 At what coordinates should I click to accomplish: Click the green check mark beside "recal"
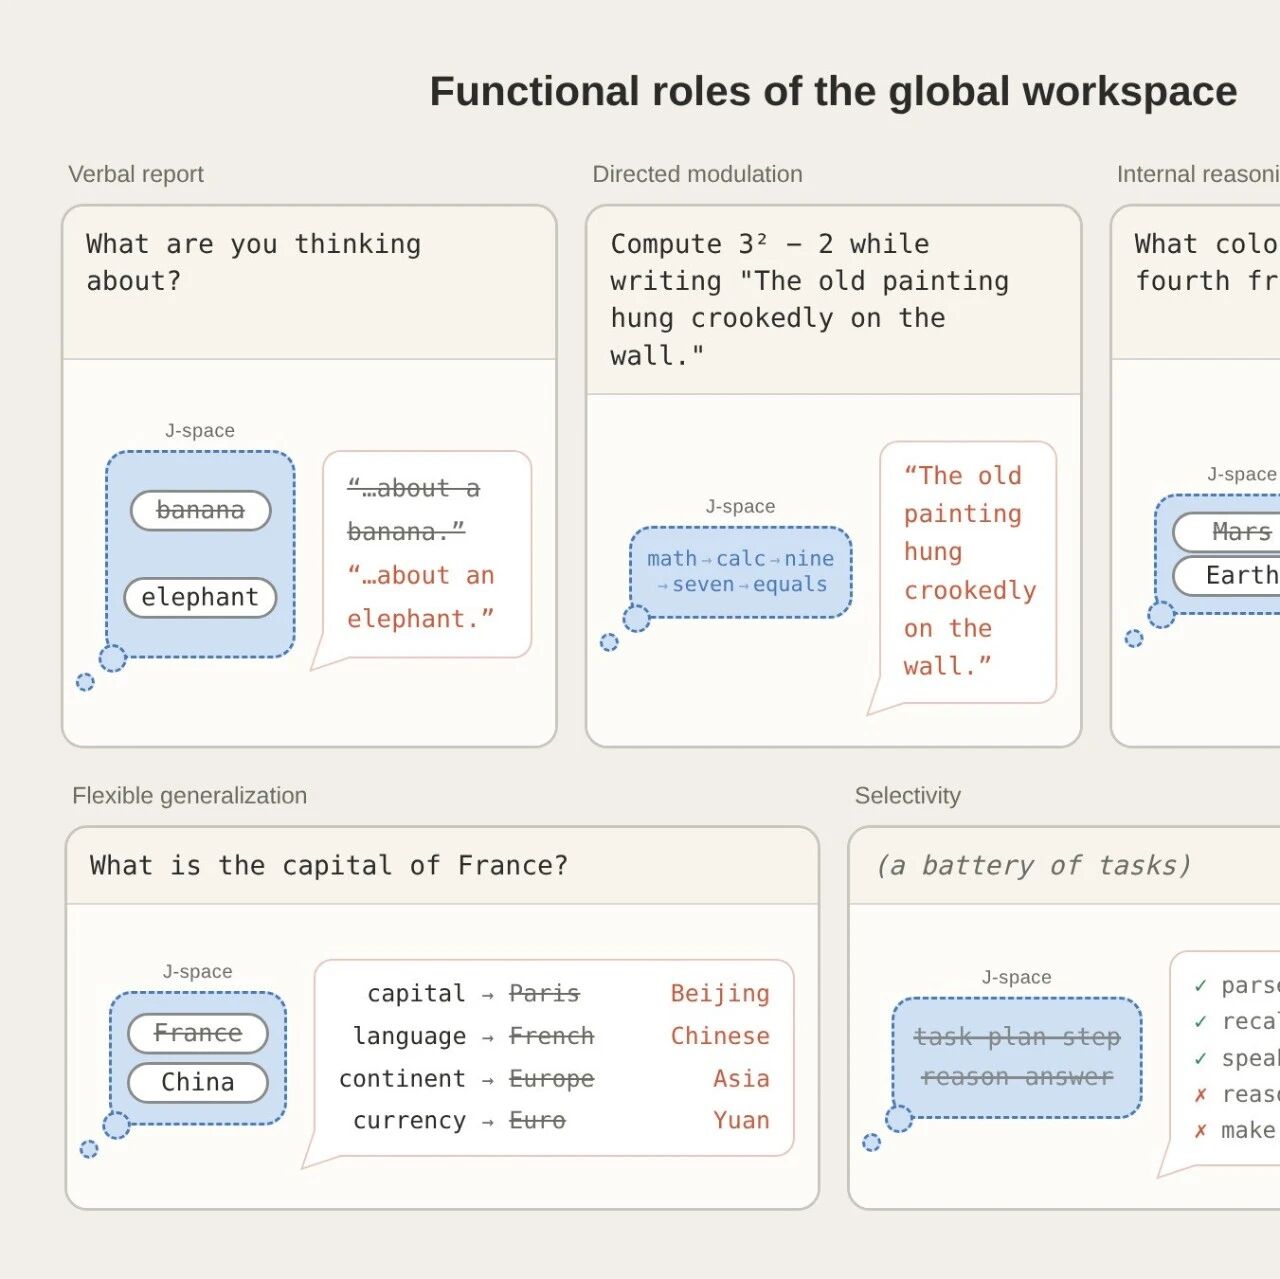pyautogui.click(x=1200, y=1022)
